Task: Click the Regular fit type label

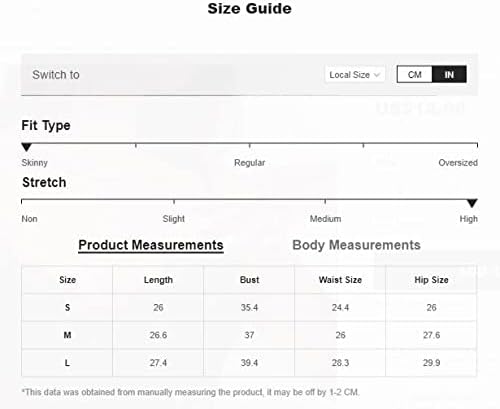Action: click(x=249, y=163)
